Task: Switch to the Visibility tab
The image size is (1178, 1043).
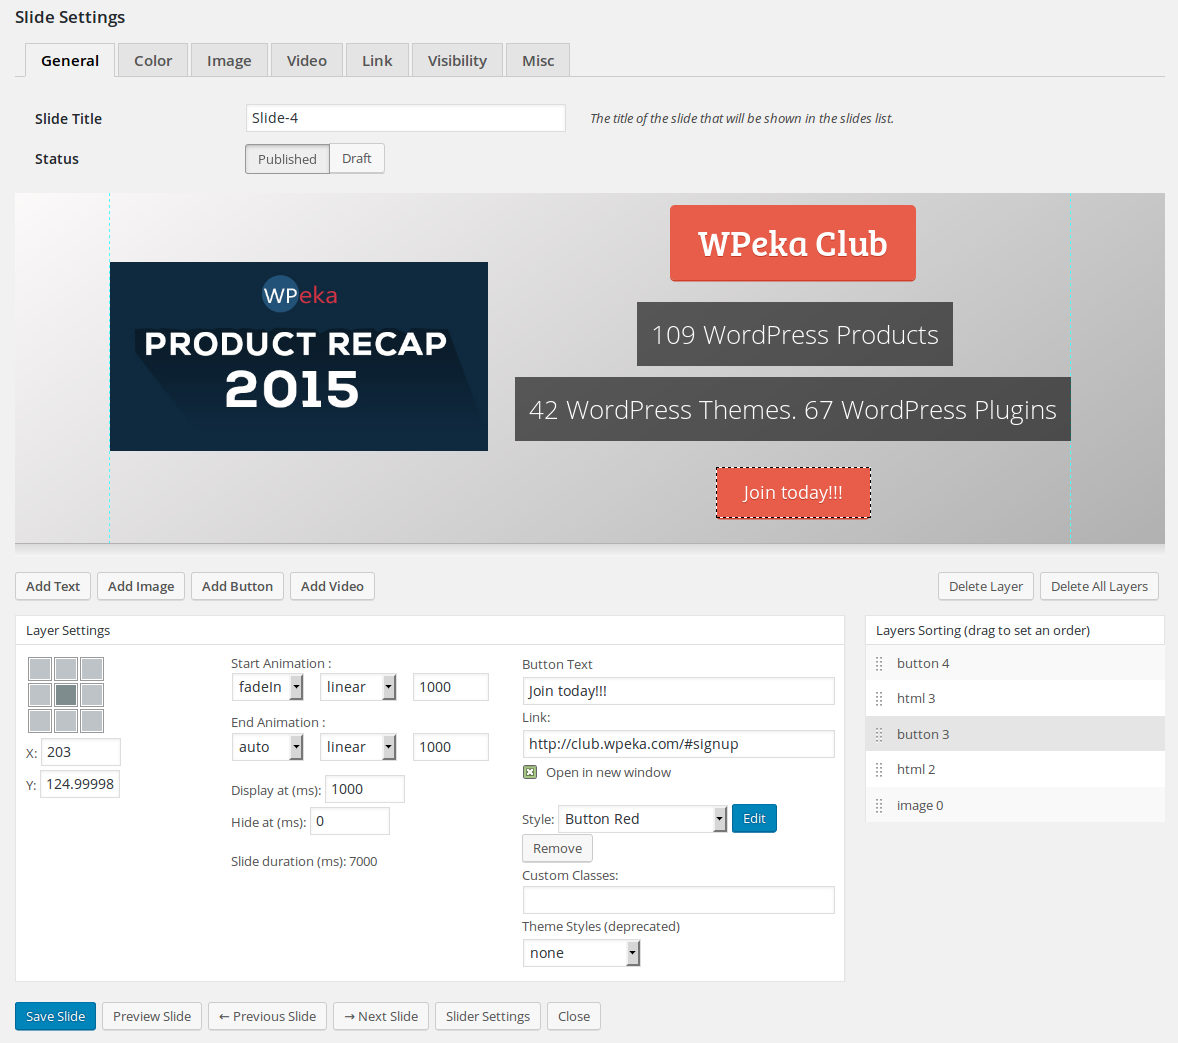Action: click(457, 61)
